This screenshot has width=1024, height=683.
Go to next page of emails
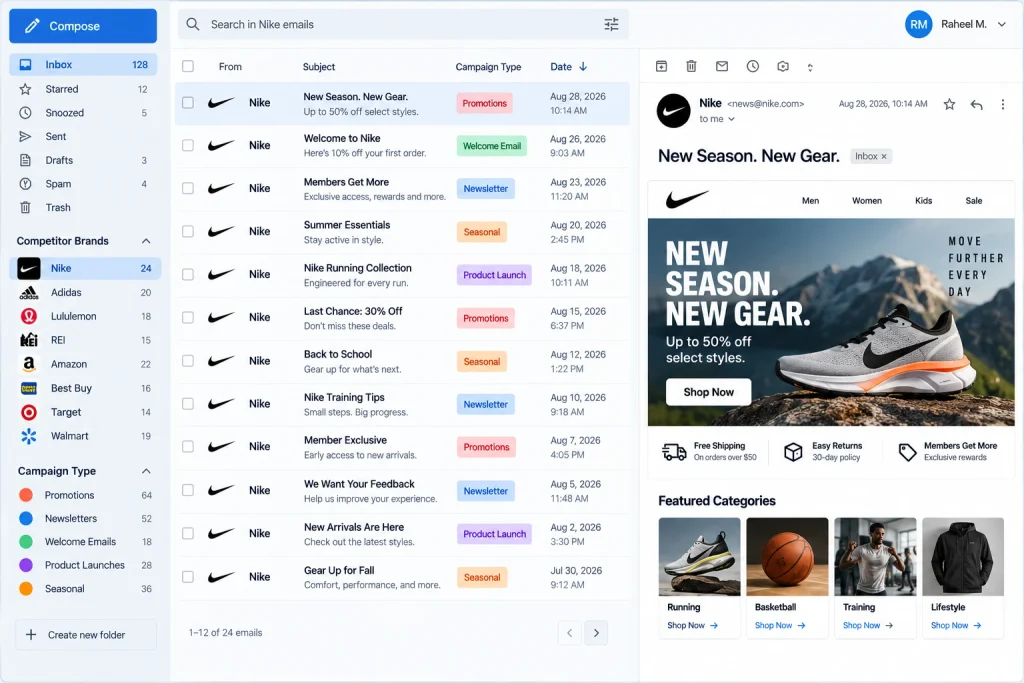click(x=596, y=633)
